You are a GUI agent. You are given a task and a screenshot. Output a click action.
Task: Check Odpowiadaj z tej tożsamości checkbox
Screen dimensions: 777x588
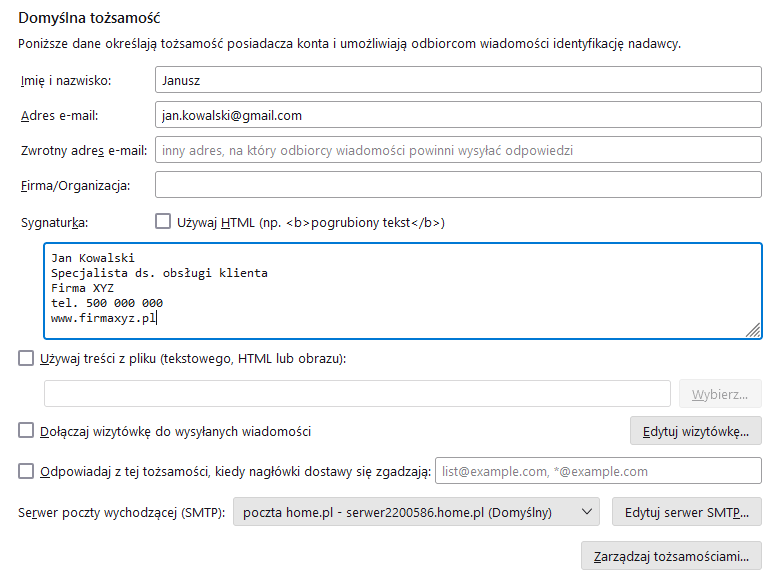[26, 471]
